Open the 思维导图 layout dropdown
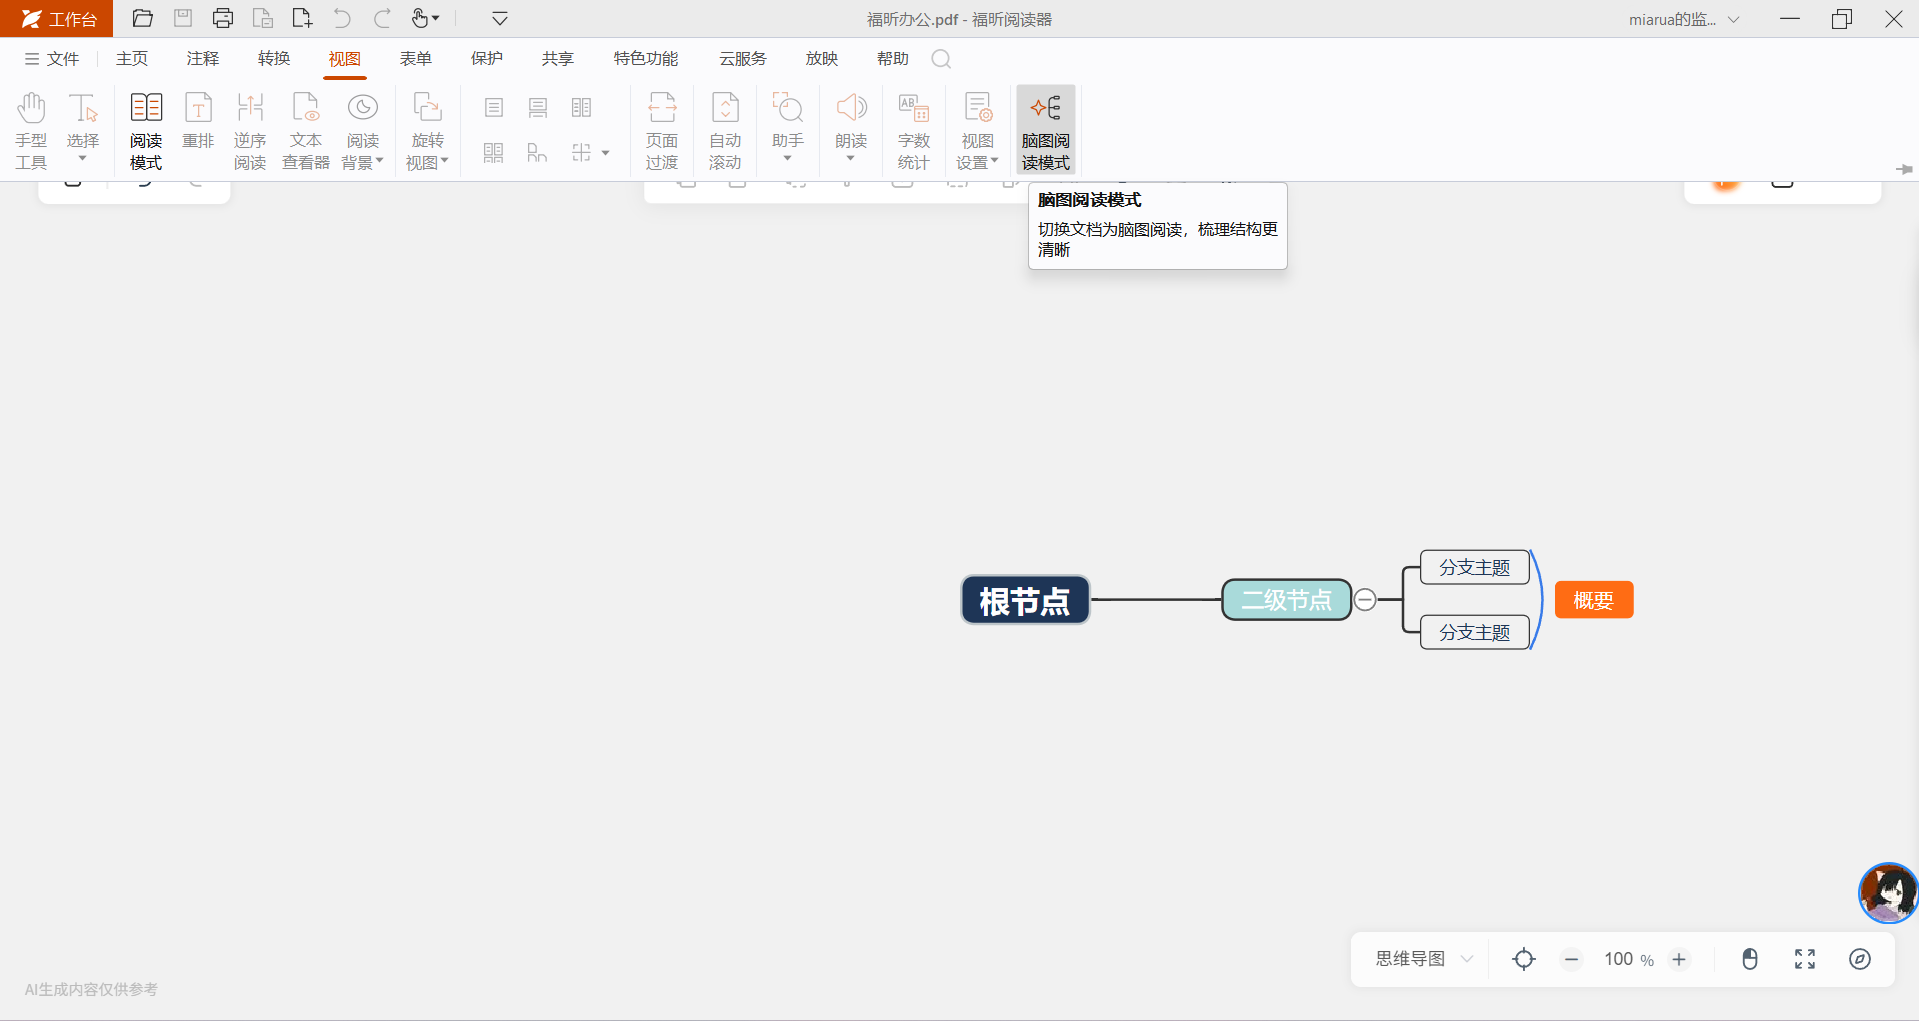Viewport: 1919px width, 1021px height. click(x=1424, y=959)
